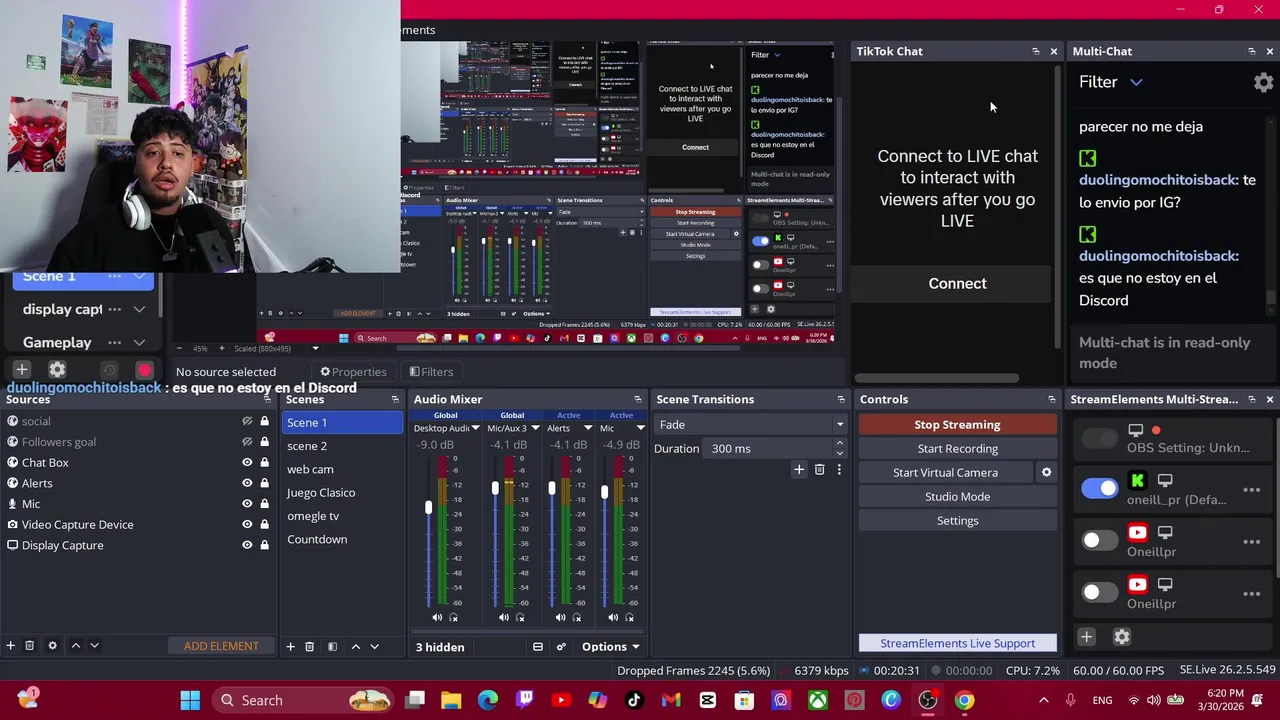Viewport: 1280px width, 720px height.
Task: Open Multi-Stream settings gear icon
Action: [x=1122, y=637]
